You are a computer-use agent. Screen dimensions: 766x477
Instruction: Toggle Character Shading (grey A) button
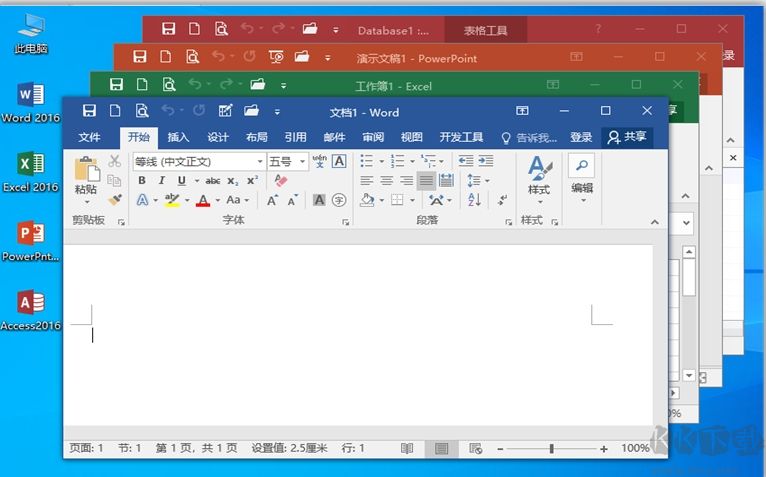point(319,200)
